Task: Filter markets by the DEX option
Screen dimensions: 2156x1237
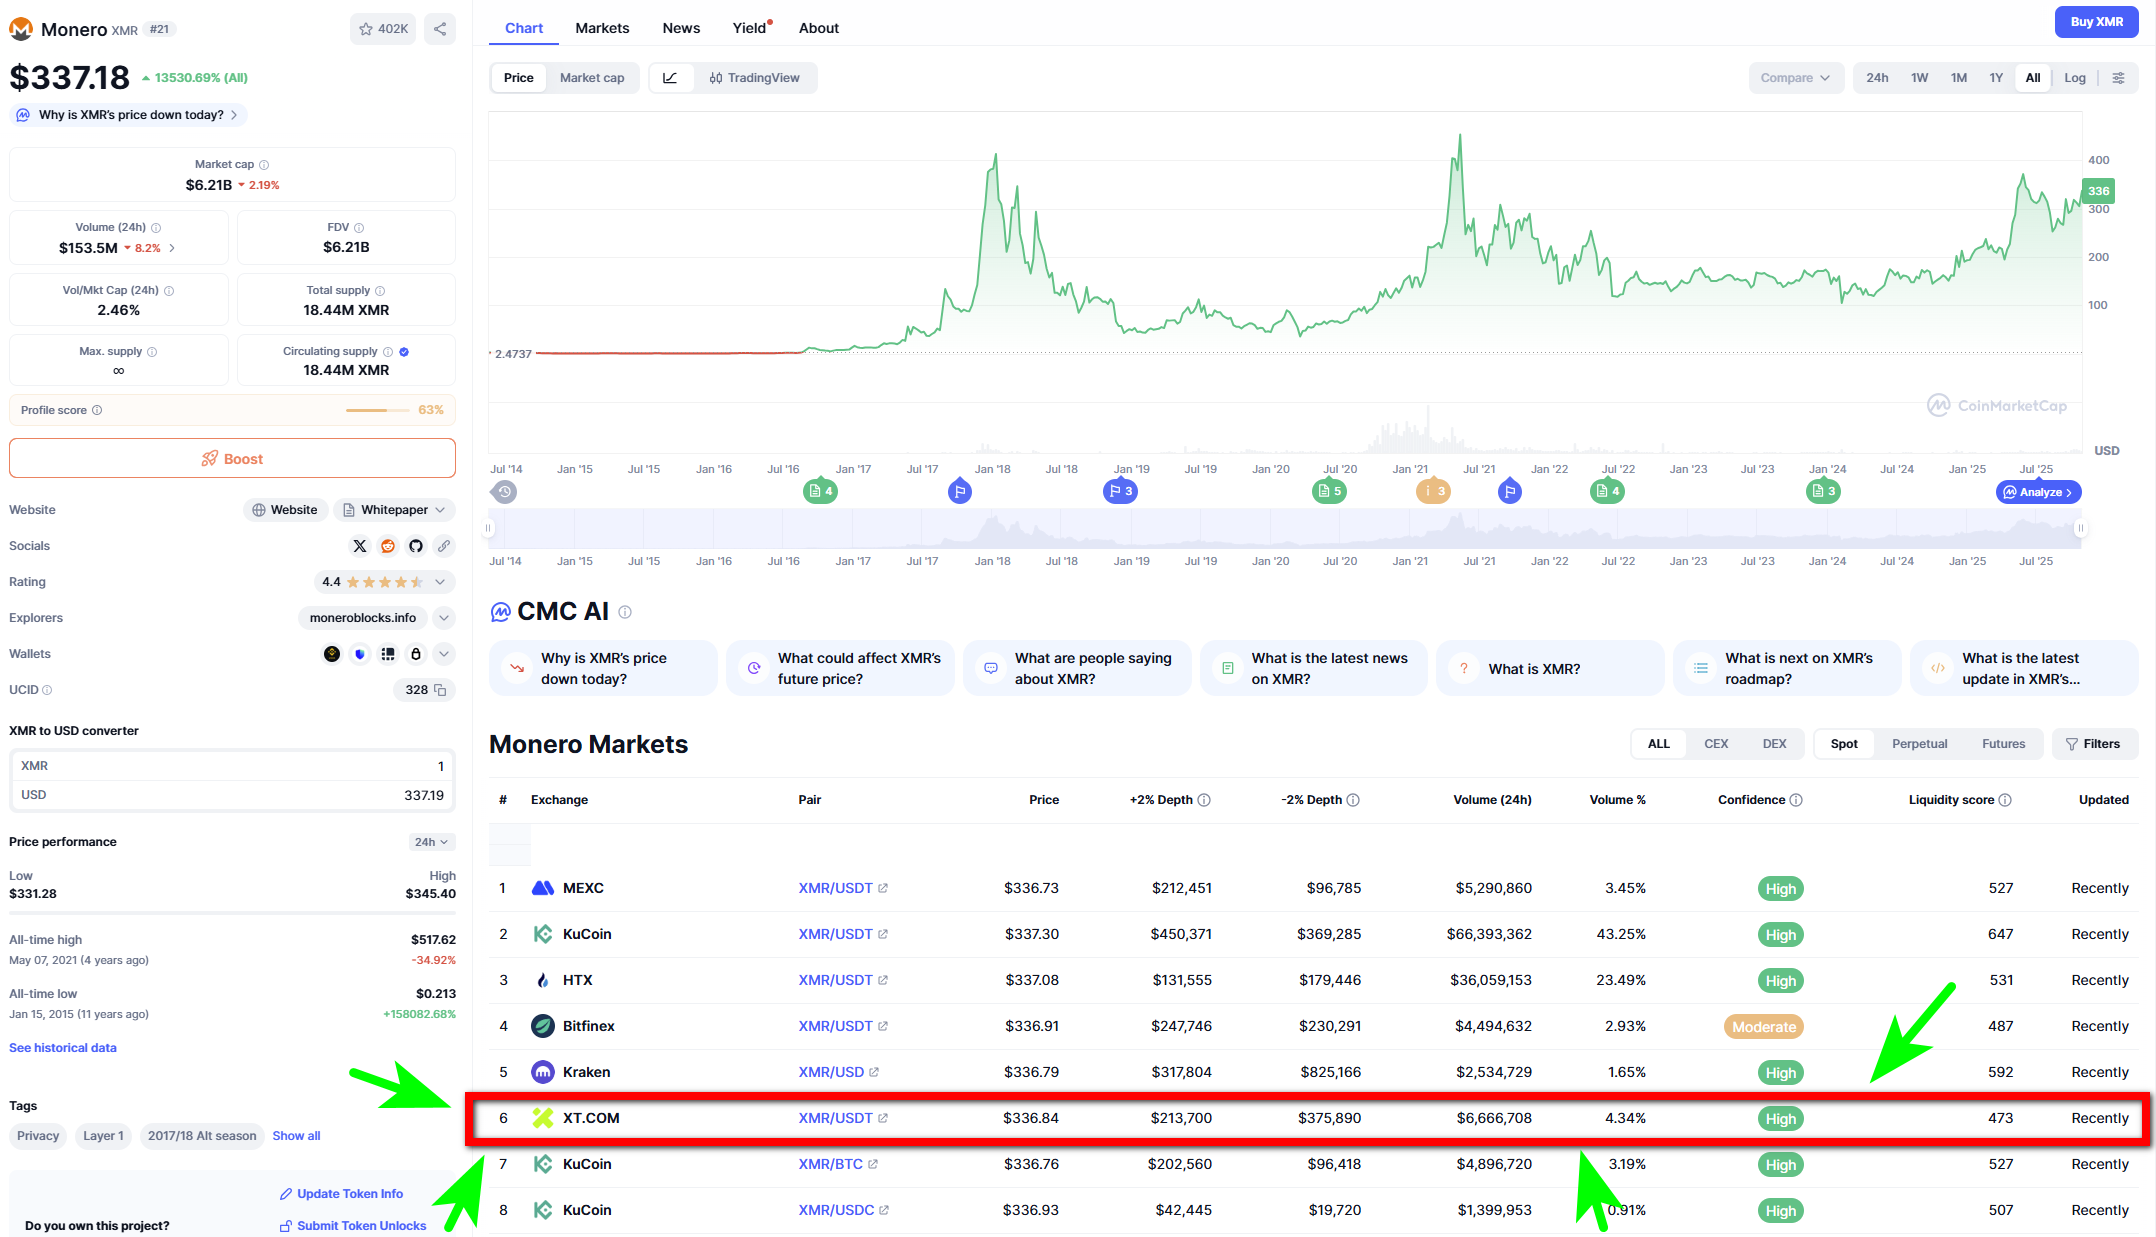Action: 1774,744
